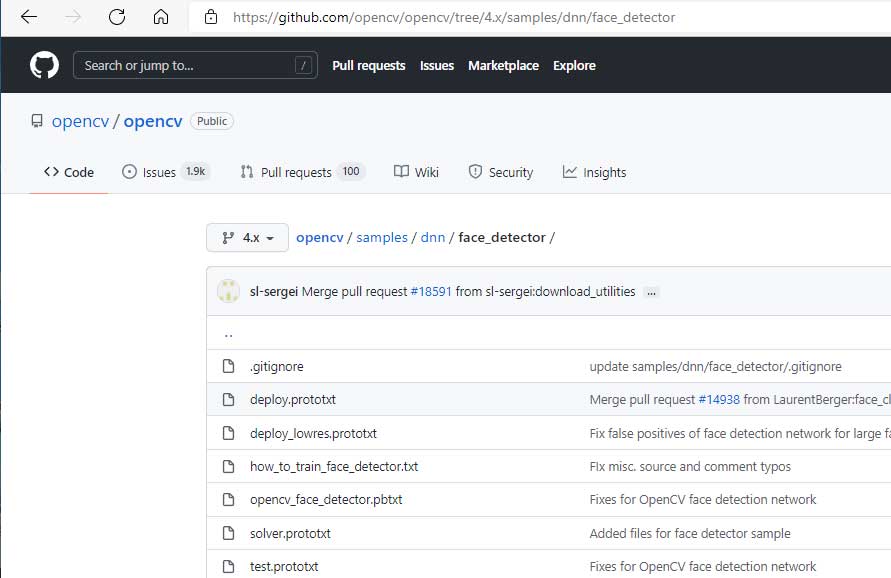Go up to parent directory via '..'
891x578 pixels.
pos(229,334)
